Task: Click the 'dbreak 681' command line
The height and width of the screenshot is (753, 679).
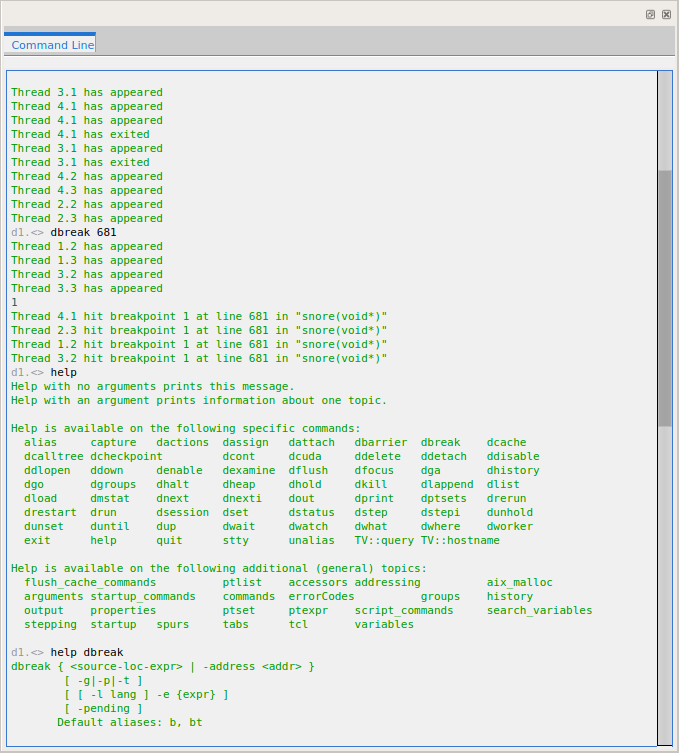Action: 83,232
